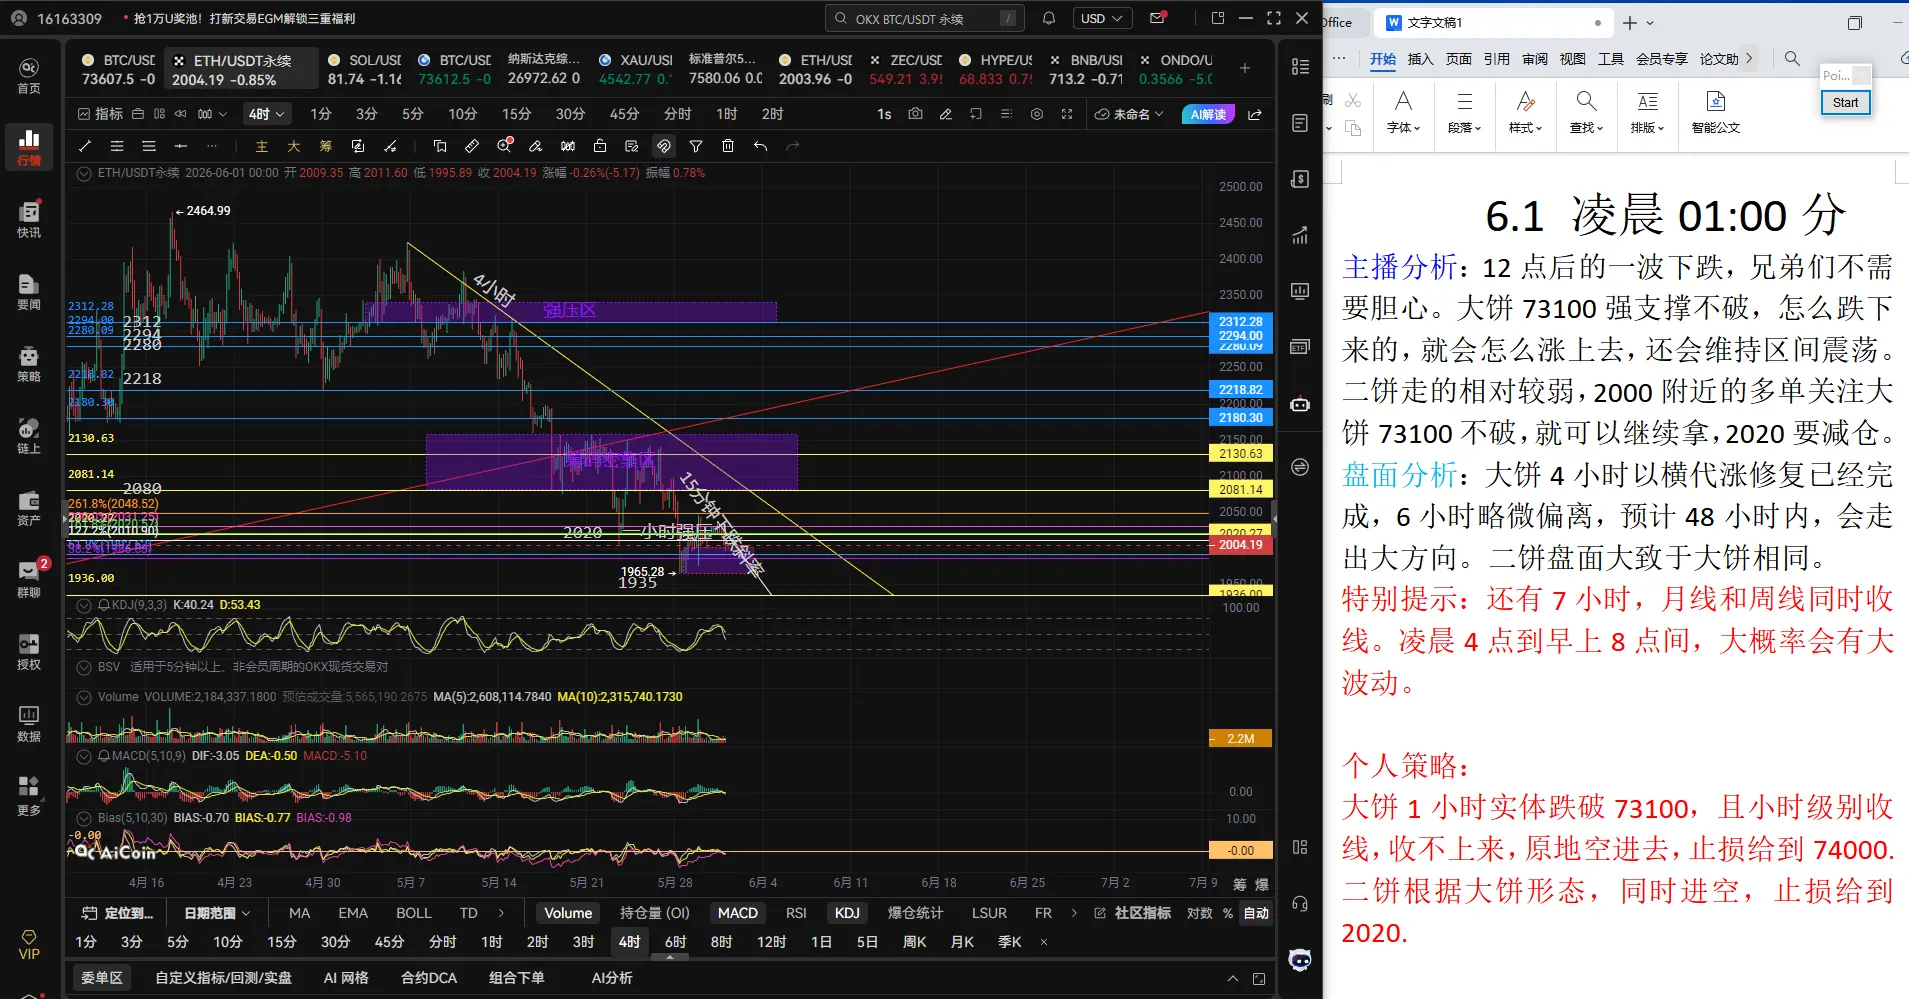Screen dimensions: 1909x999
Task: Toggle the RSI indicator
Action: click(x=796, y=913)
